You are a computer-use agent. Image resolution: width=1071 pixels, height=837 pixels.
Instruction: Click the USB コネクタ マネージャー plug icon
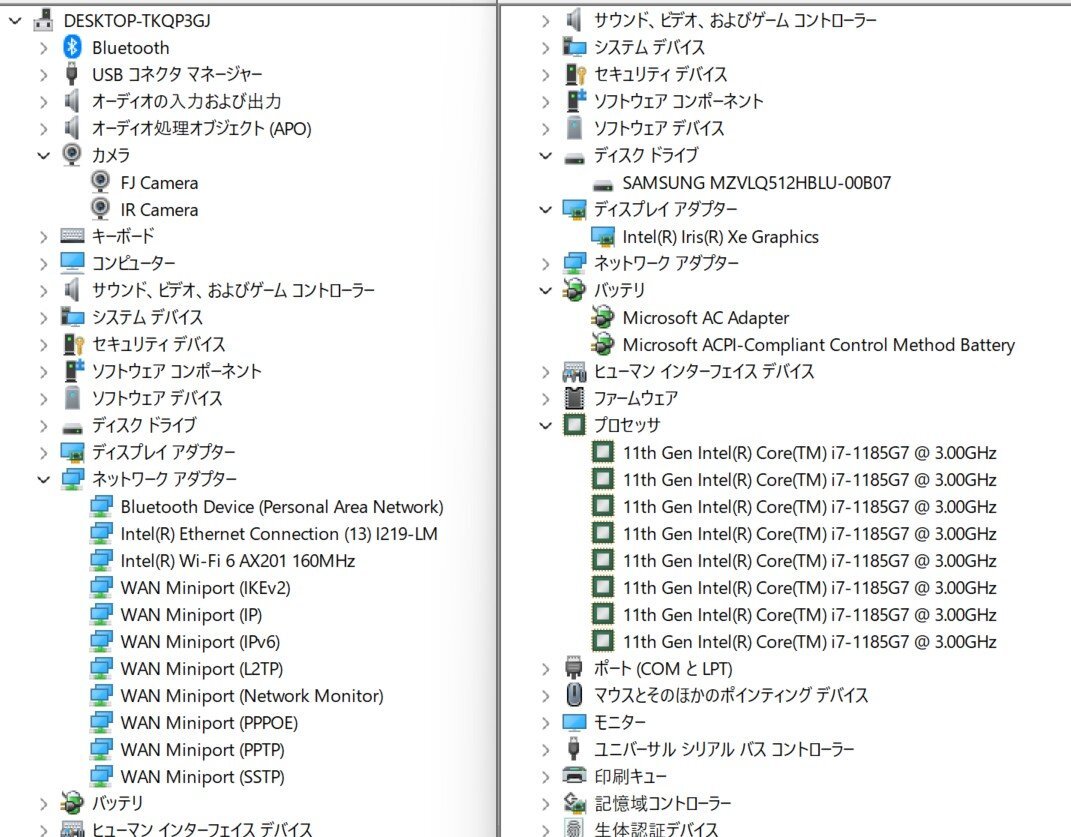(72, 74)
